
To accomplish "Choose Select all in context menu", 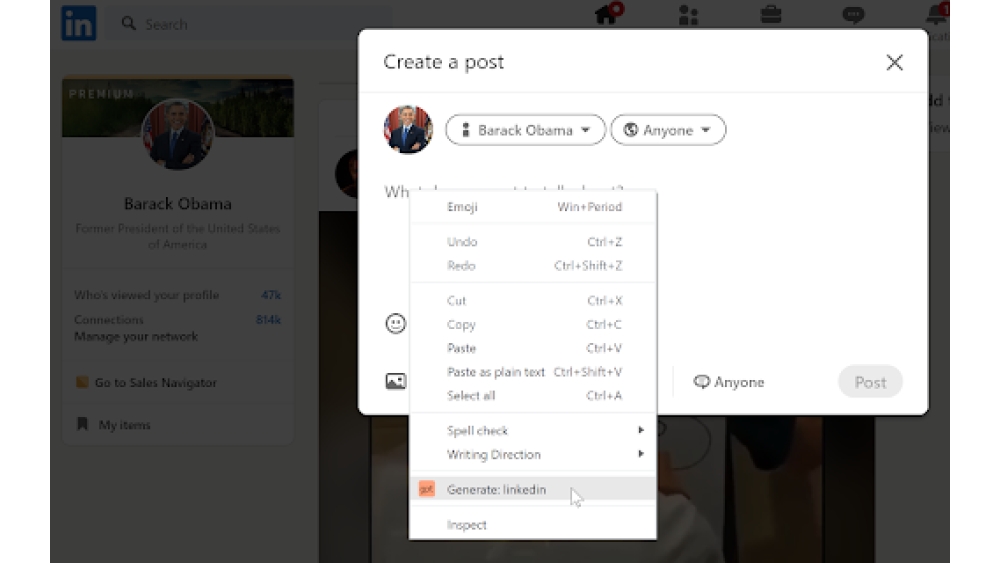I will click(533, 395).
